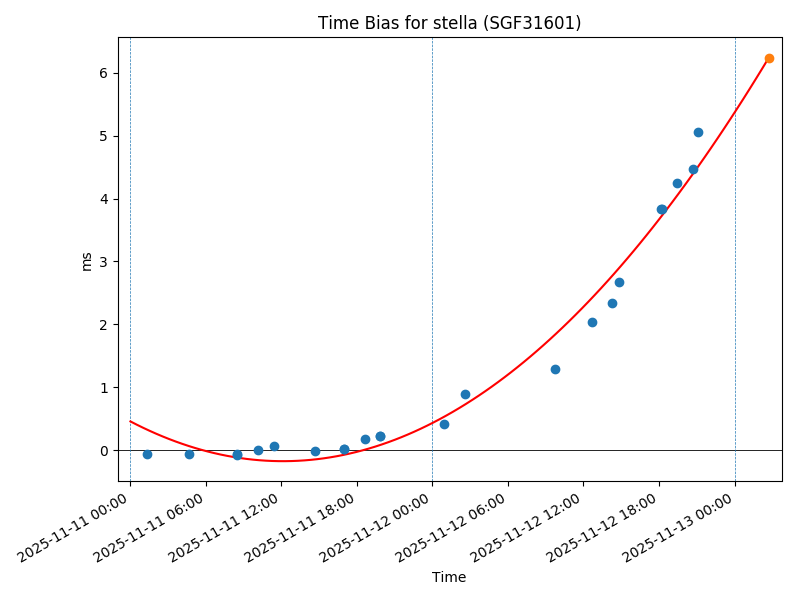Click the x-axis label "Time"
Viewport: 800px width, 600px height.
[449, 577]
